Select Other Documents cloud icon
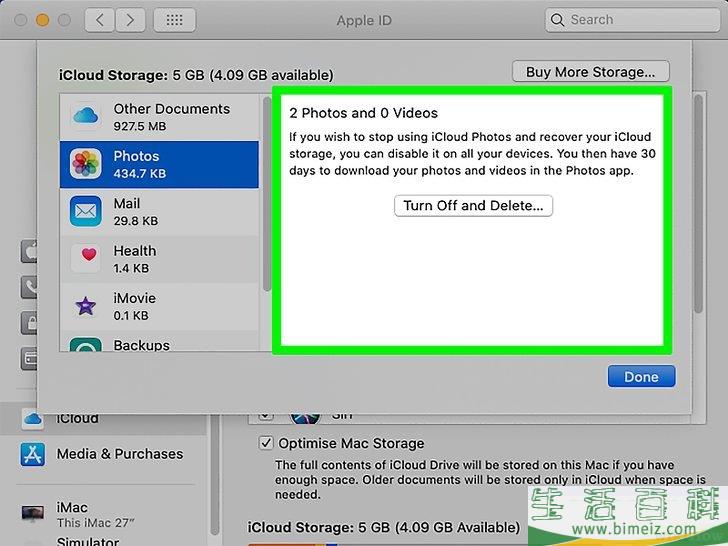 click(x=85, y=116)
